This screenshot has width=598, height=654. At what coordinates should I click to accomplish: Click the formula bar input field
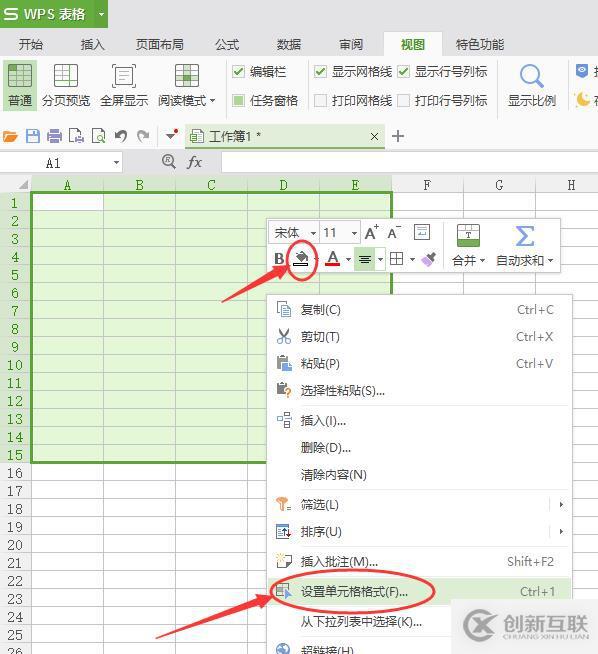(x=410, y=162)
